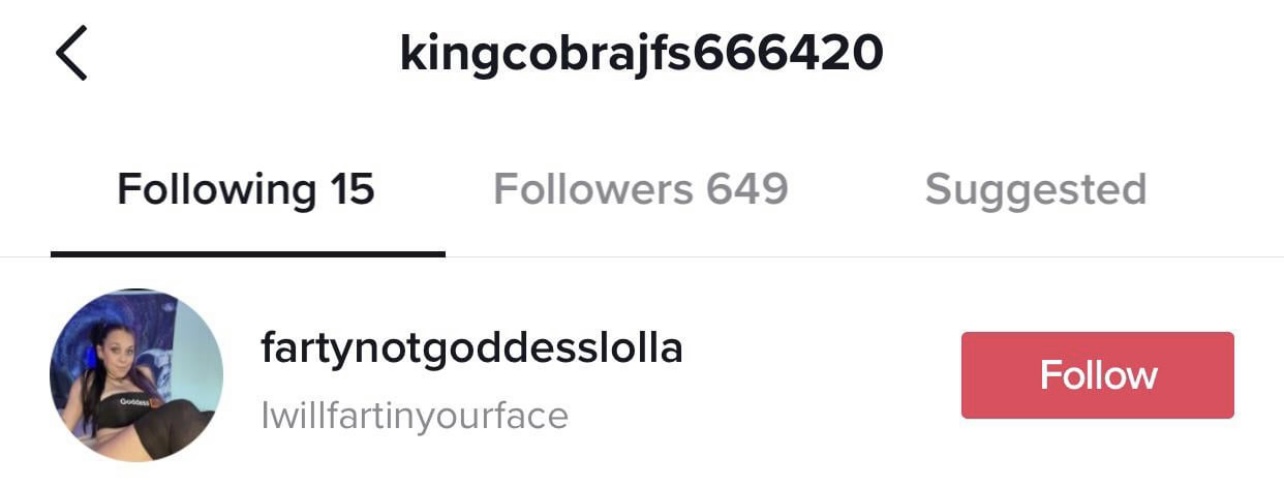Tap the back arrow beside kingcobrajfs666420
This screenshot has height=497, width=1284.
coord(71,53)
